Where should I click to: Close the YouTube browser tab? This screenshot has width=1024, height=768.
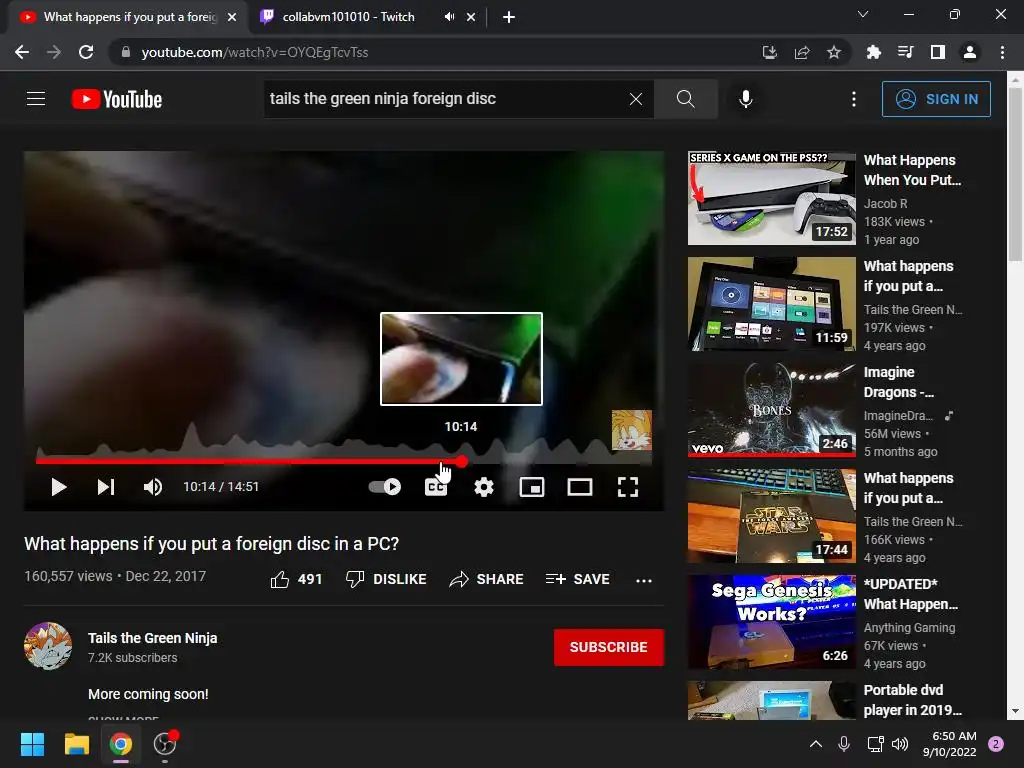[232, 17]
